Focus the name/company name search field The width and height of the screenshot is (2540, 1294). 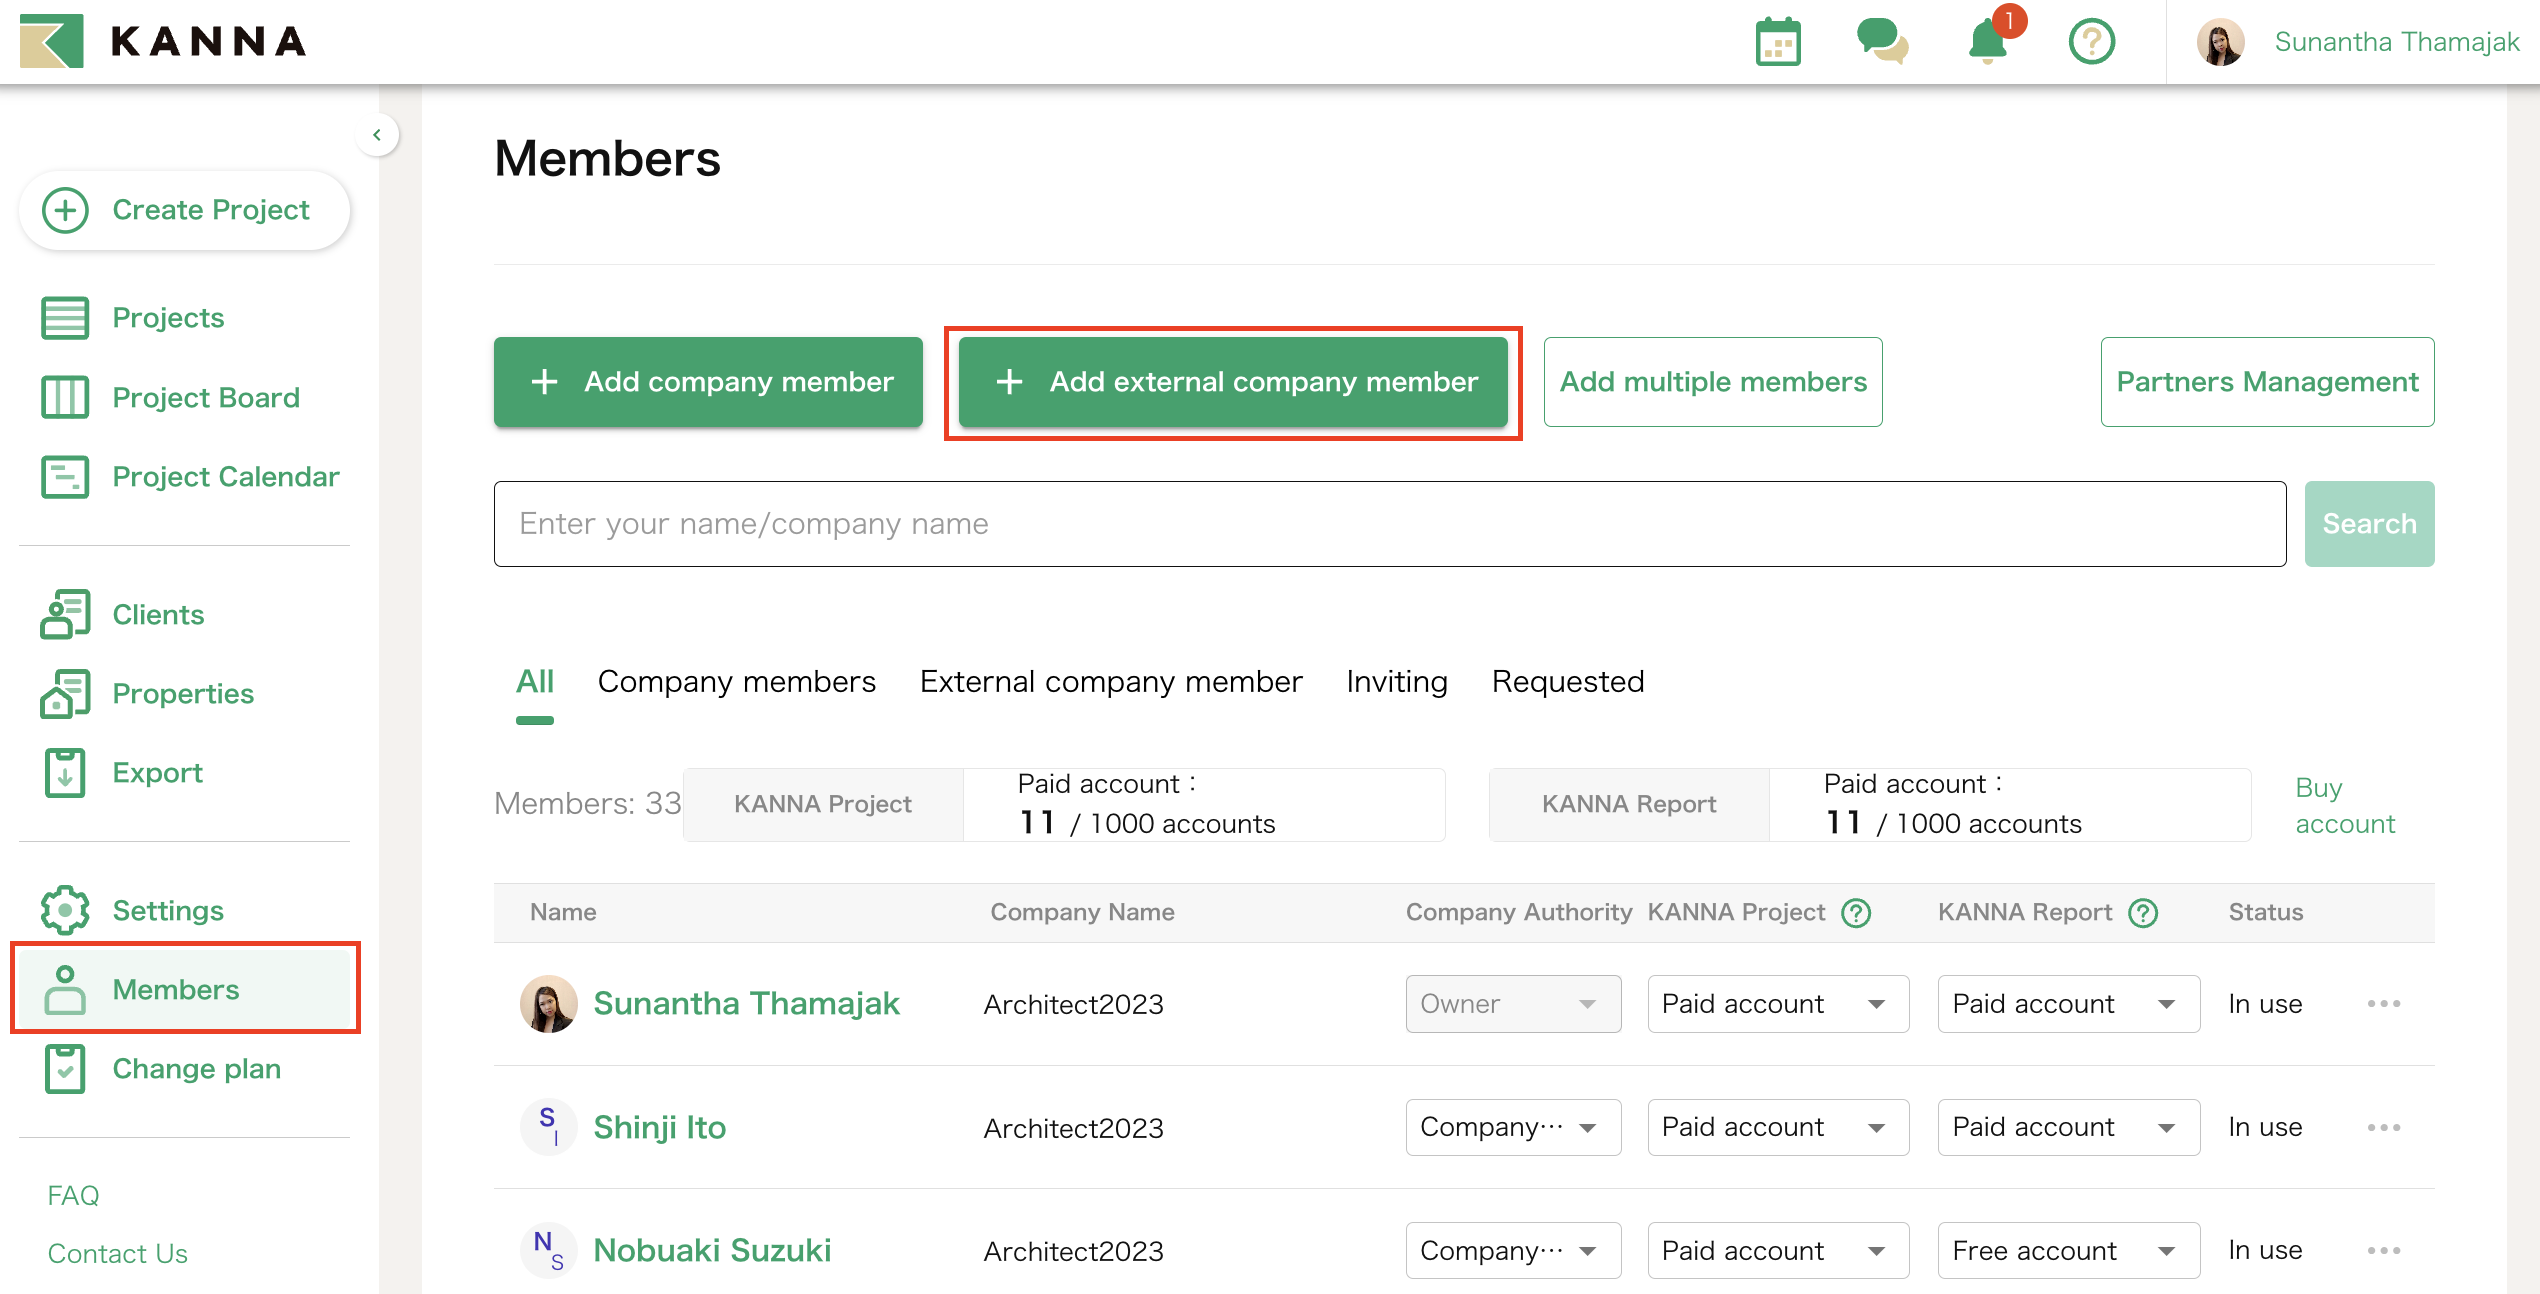click(1389, 524)
